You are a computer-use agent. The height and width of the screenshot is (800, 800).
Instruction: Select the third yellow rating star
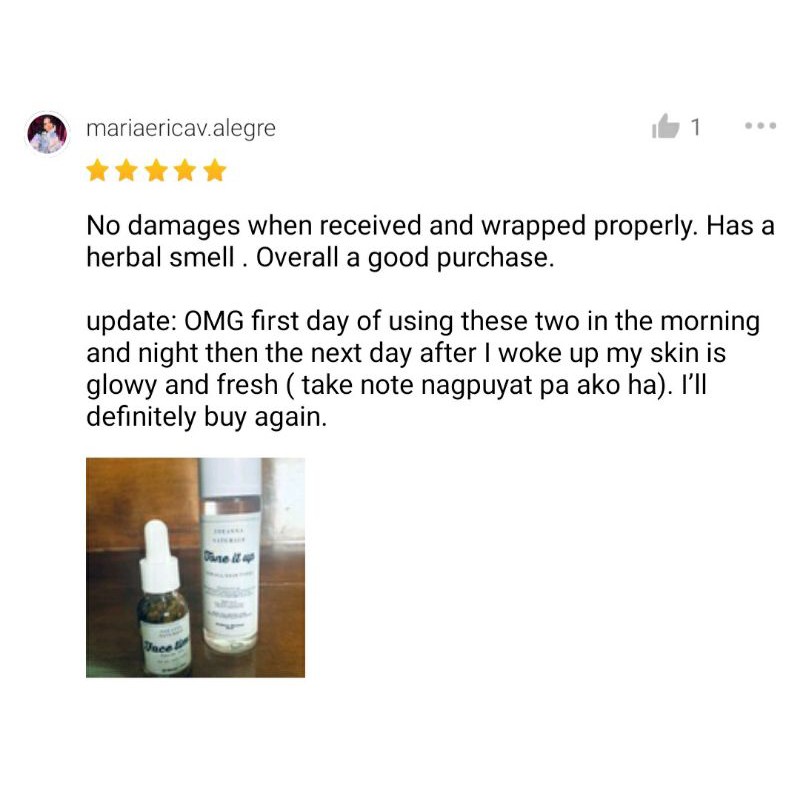point(156,170)
